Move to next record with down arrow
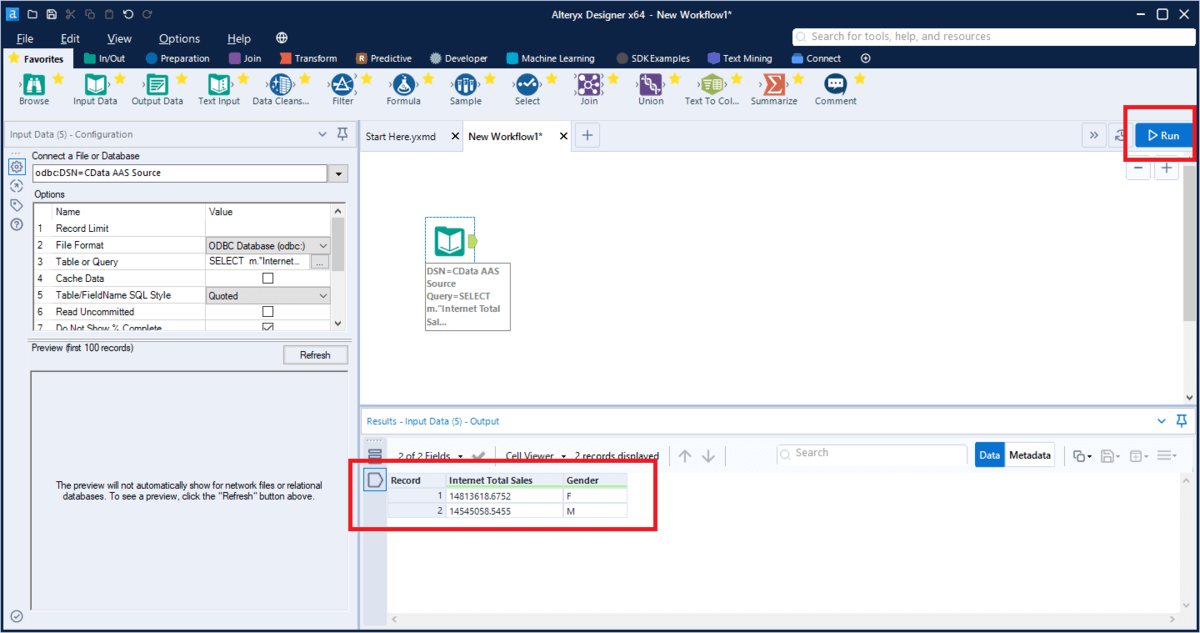Image resolution: width=1200 pixels, height=633 pixels. point(709,456)
